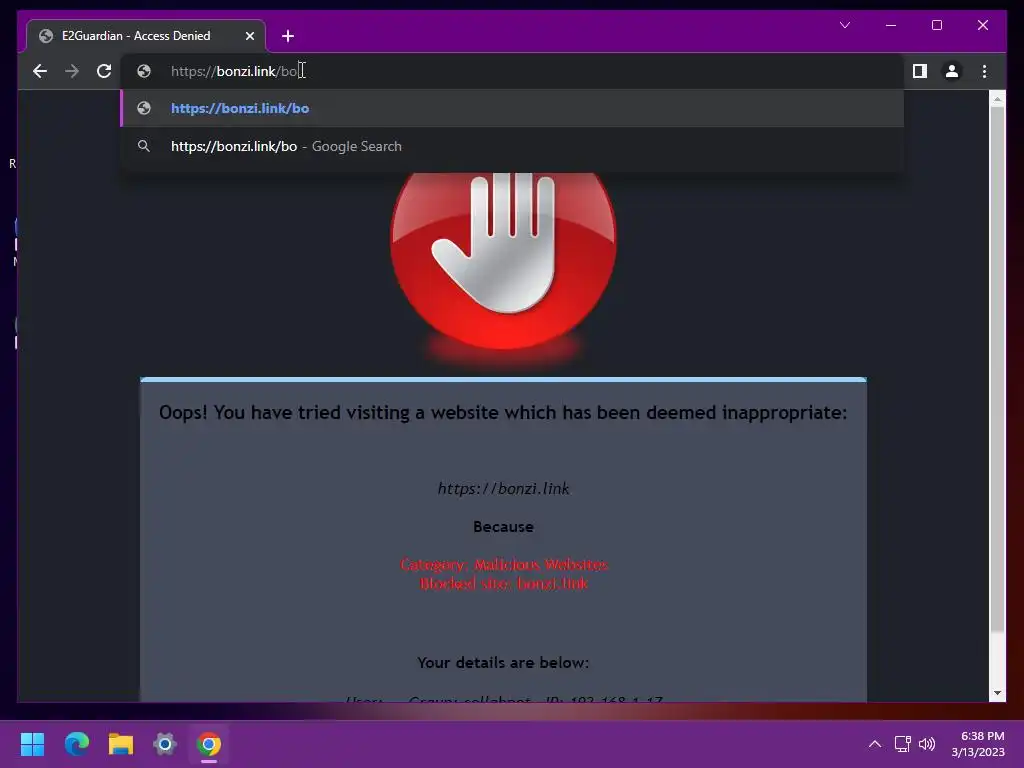Click the Chrome taskbar icon
The image size is (1024, 768).
209,744
